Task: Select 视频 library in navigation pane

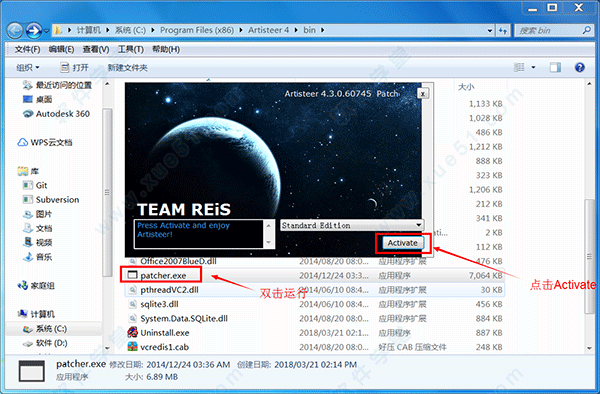Action: [38, 243]
